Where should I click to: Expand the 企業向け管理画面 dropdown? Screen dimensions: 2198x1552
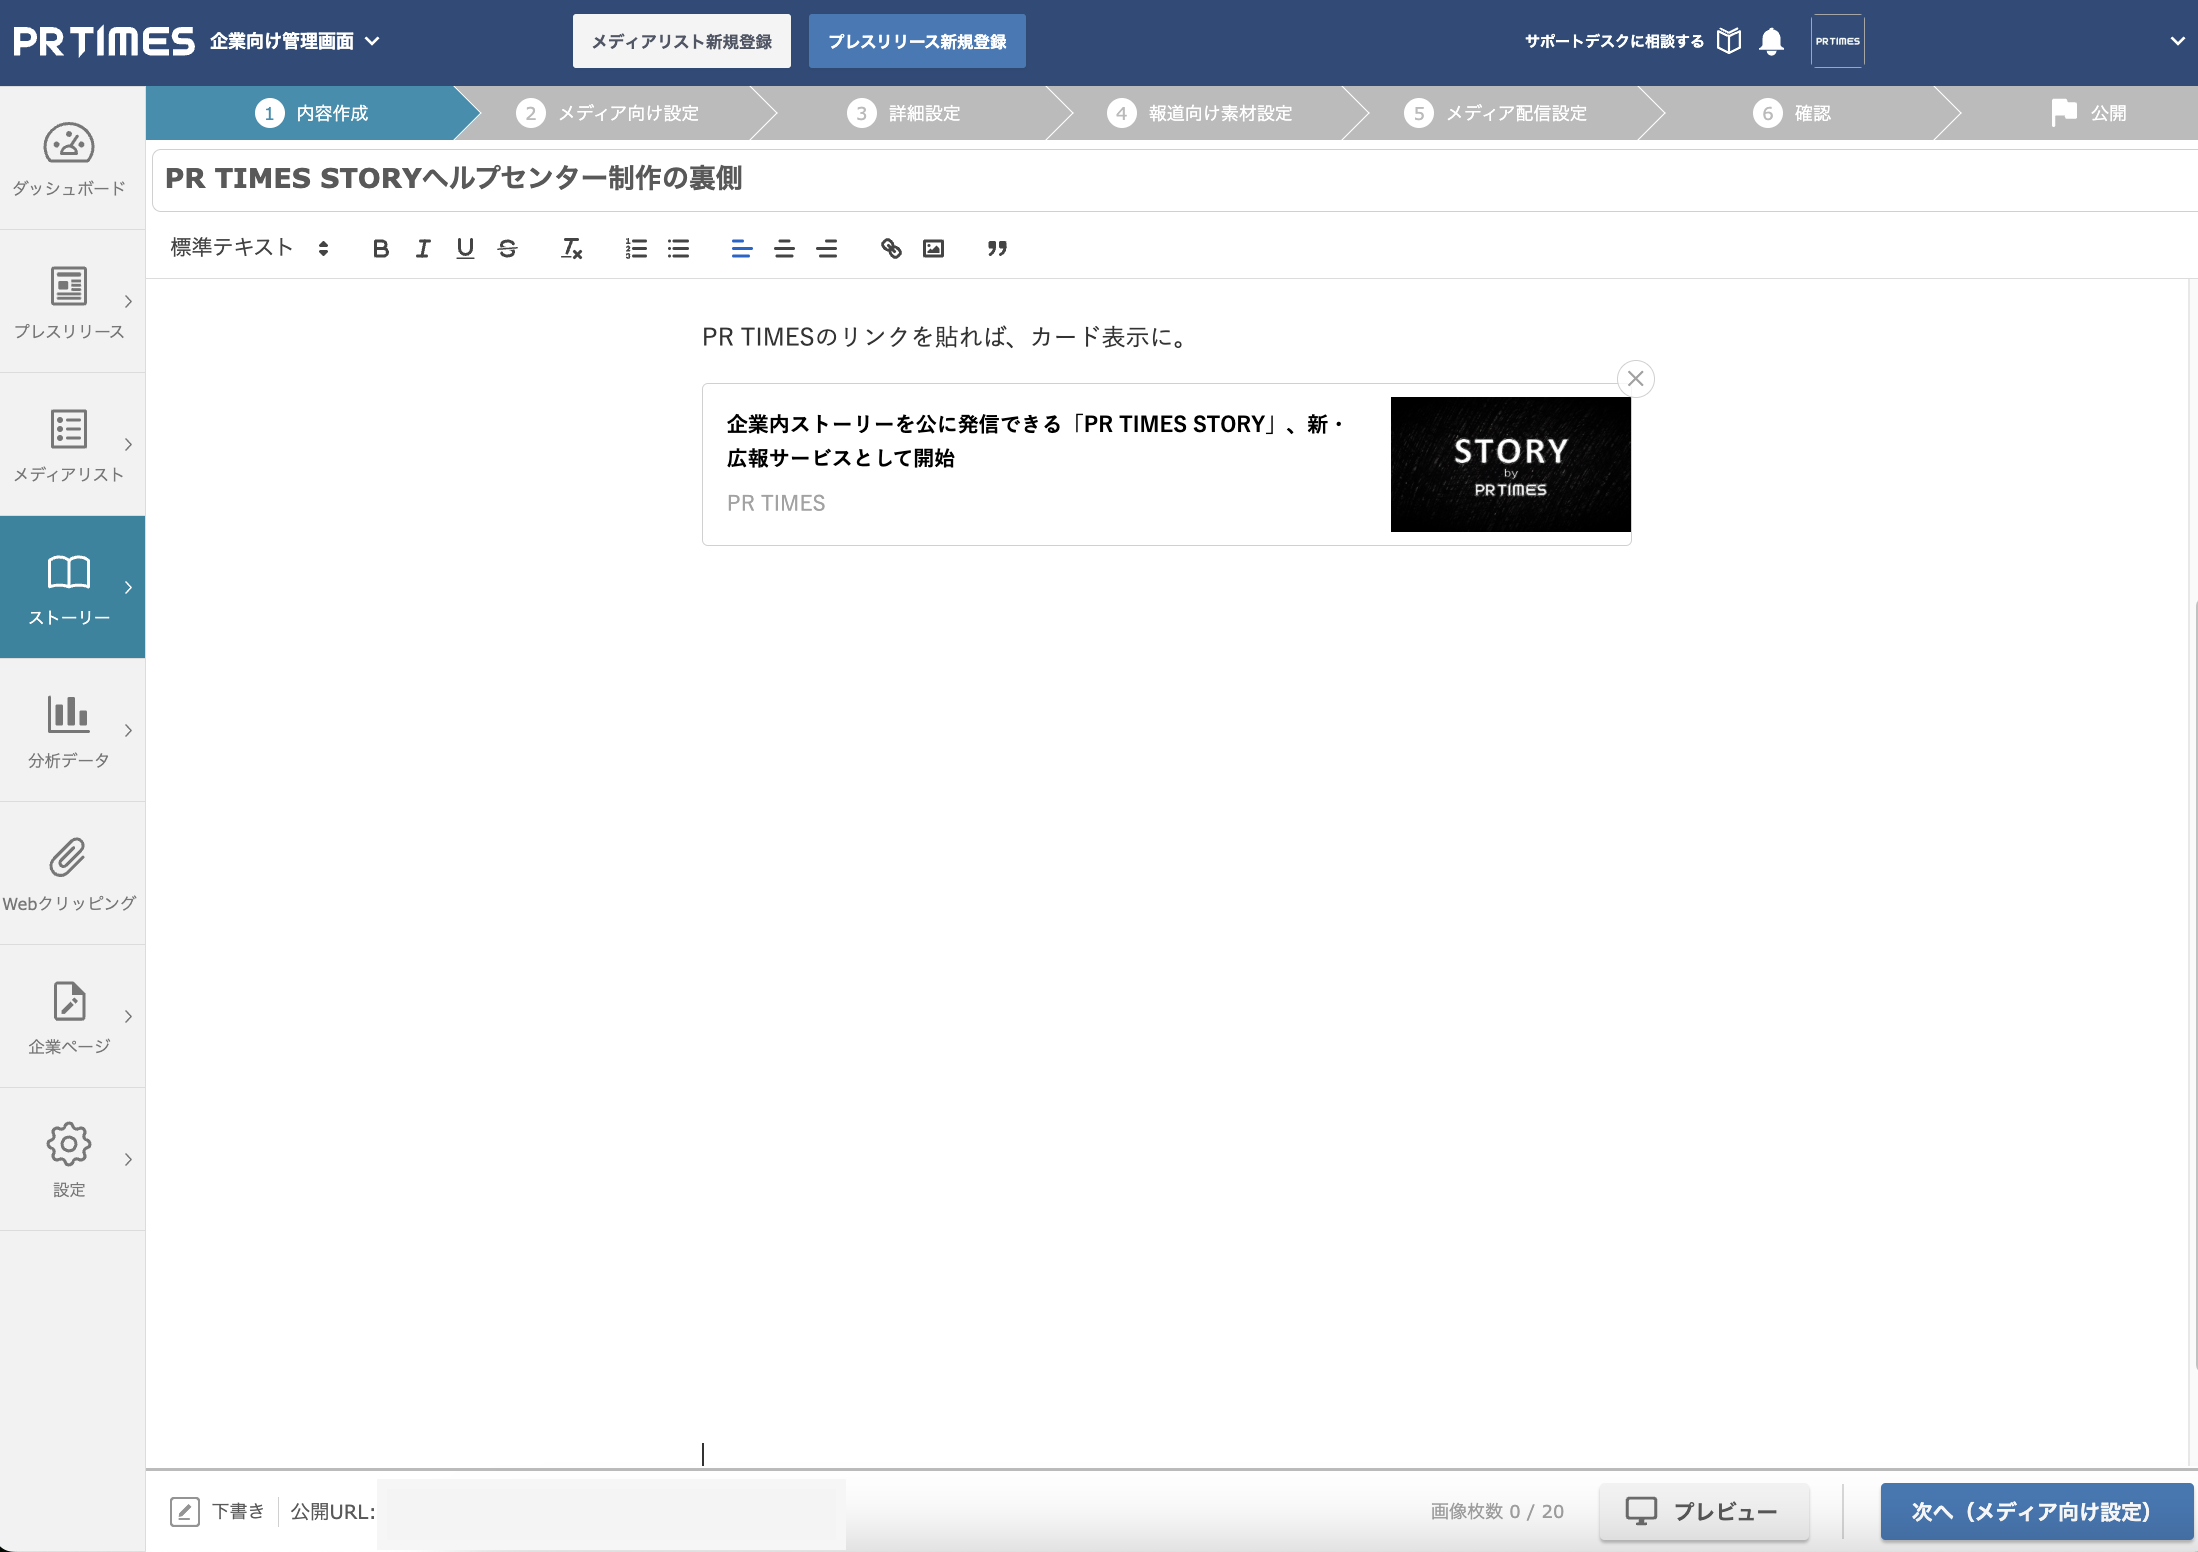(295, 41)
